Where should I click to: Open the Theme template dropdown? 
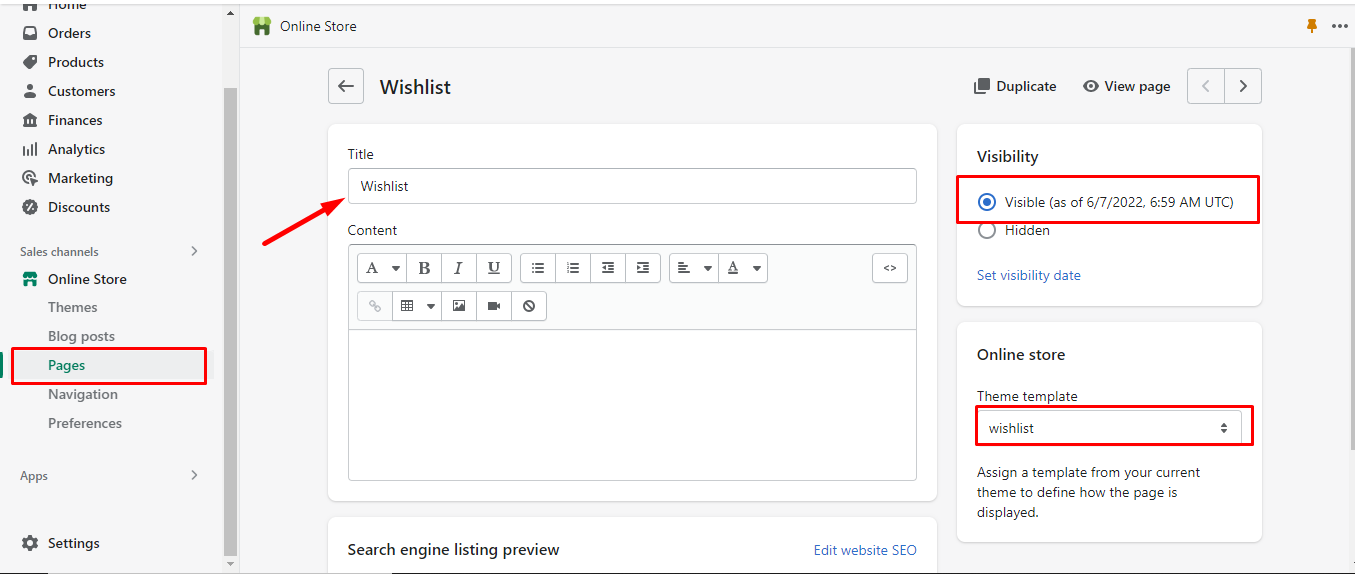(1108, 428)
